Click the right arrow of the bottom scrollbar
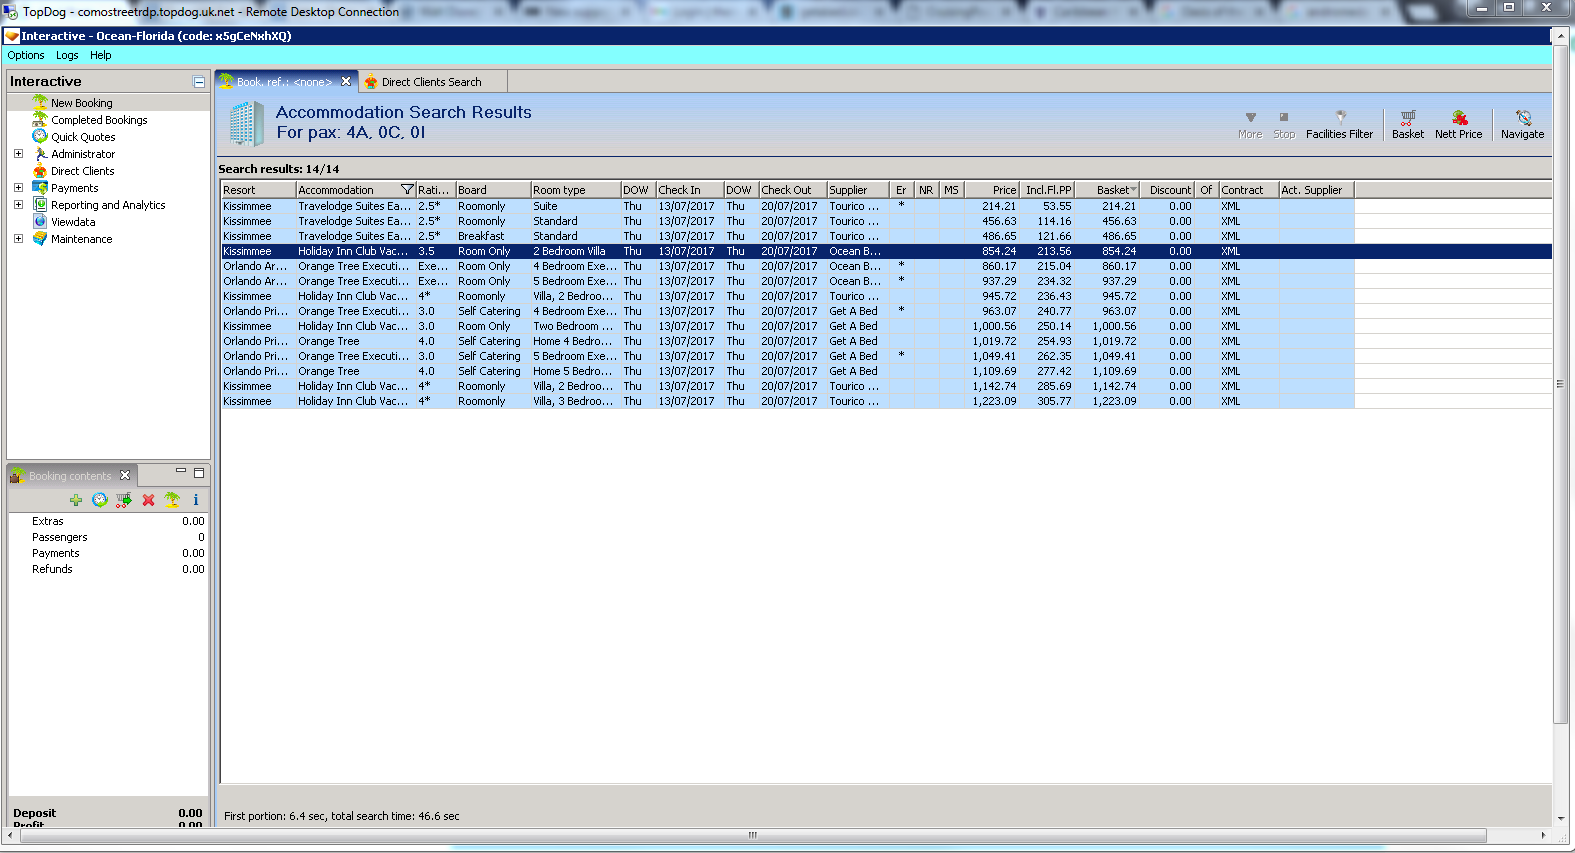This screenshot has height=853, width=1575. (x=1543, y=835)
